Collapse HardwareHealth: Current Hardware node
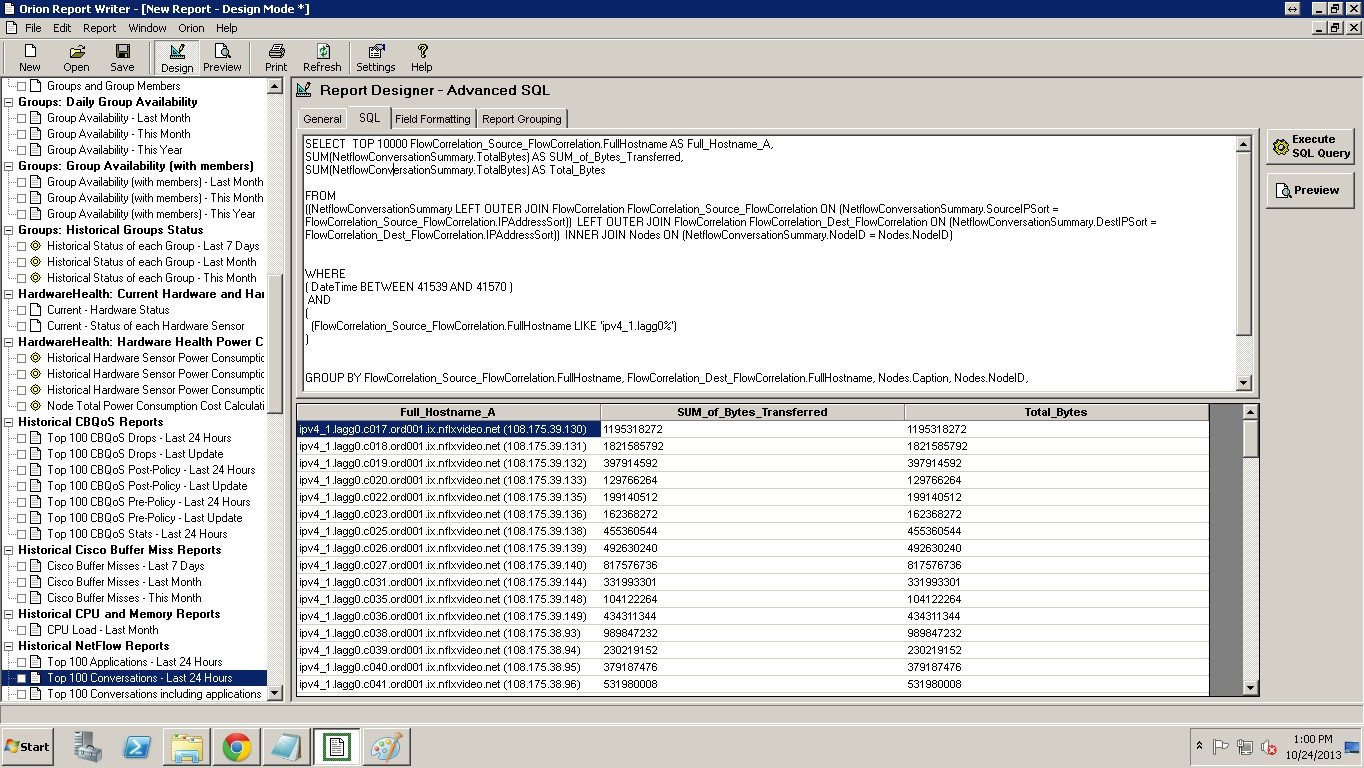1364x768 pixels. 9,294
